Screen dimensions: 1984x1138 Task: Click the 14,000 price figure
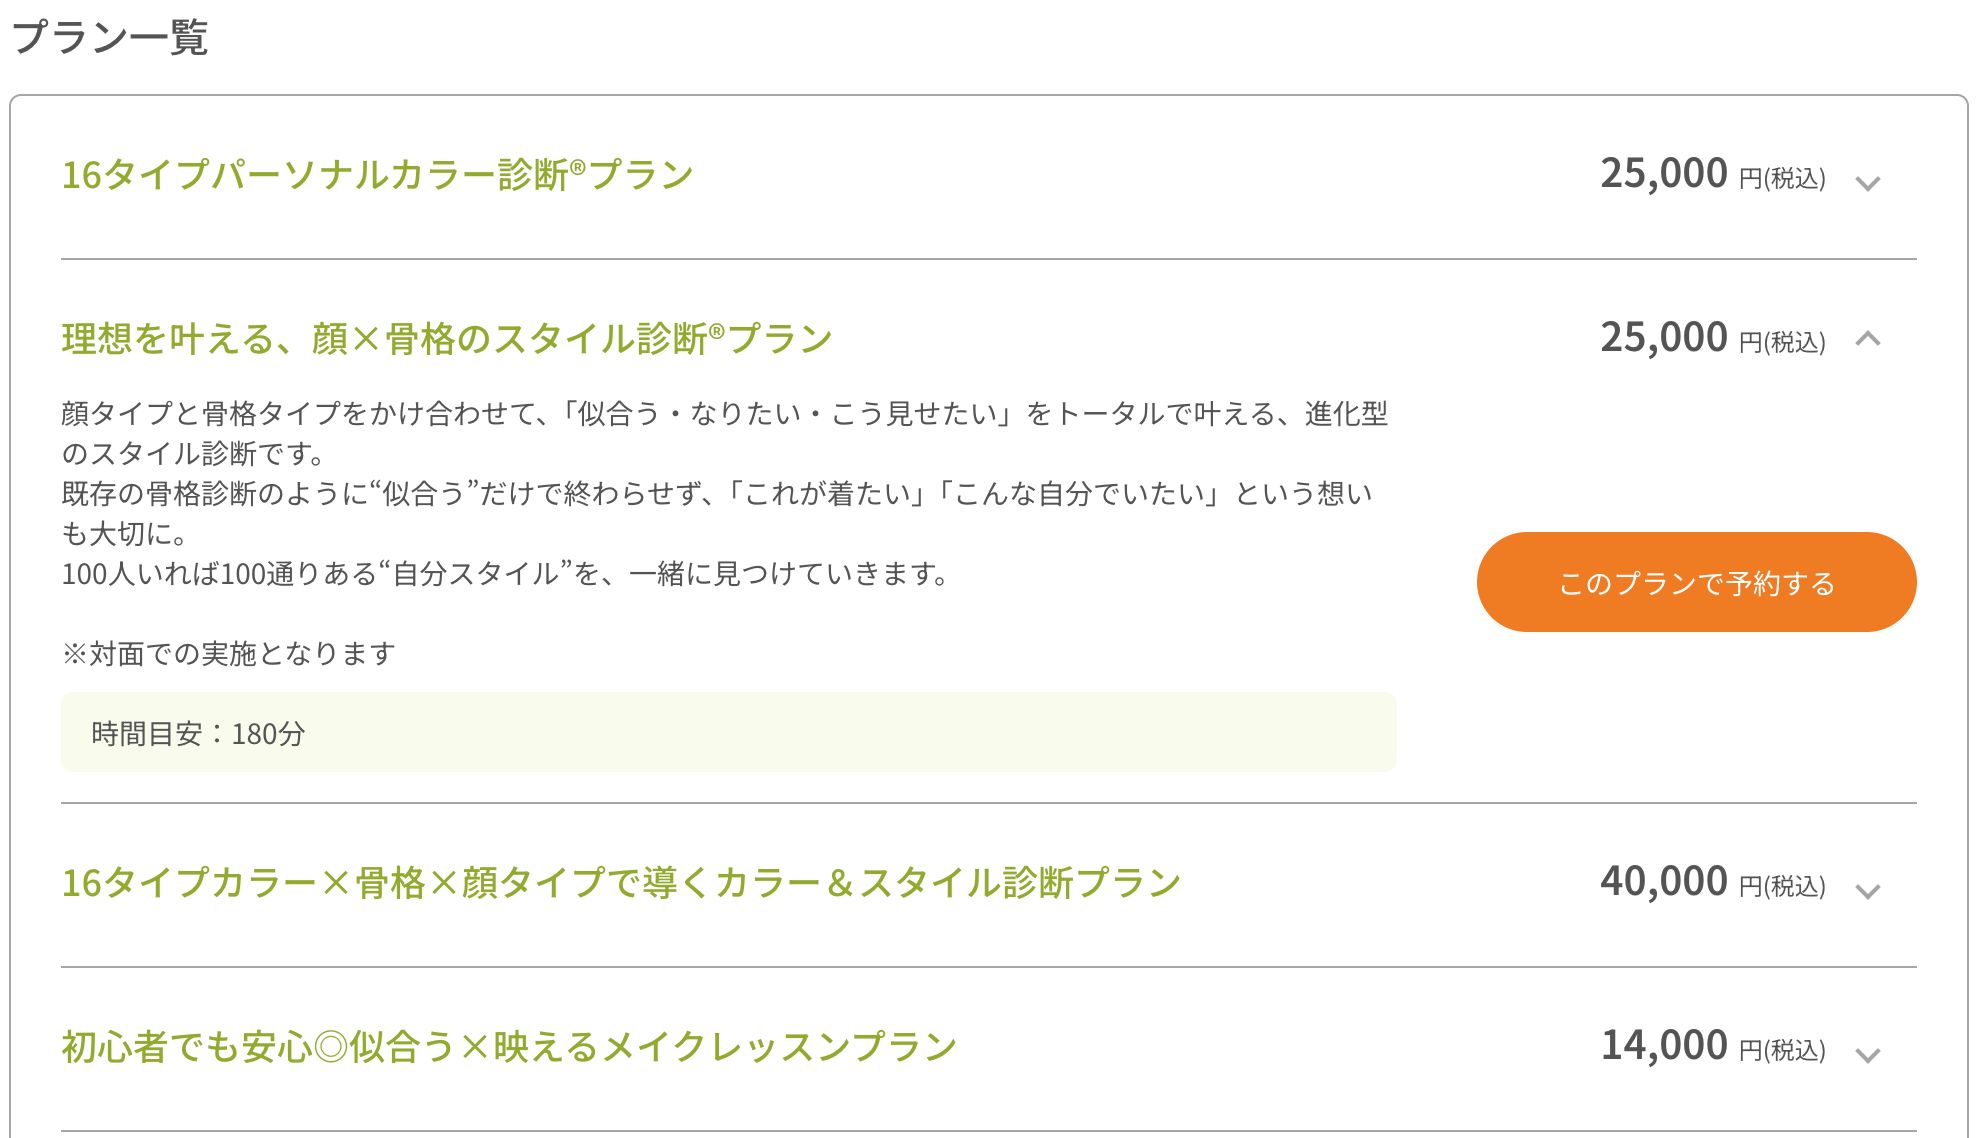tap(1664, 1046)
